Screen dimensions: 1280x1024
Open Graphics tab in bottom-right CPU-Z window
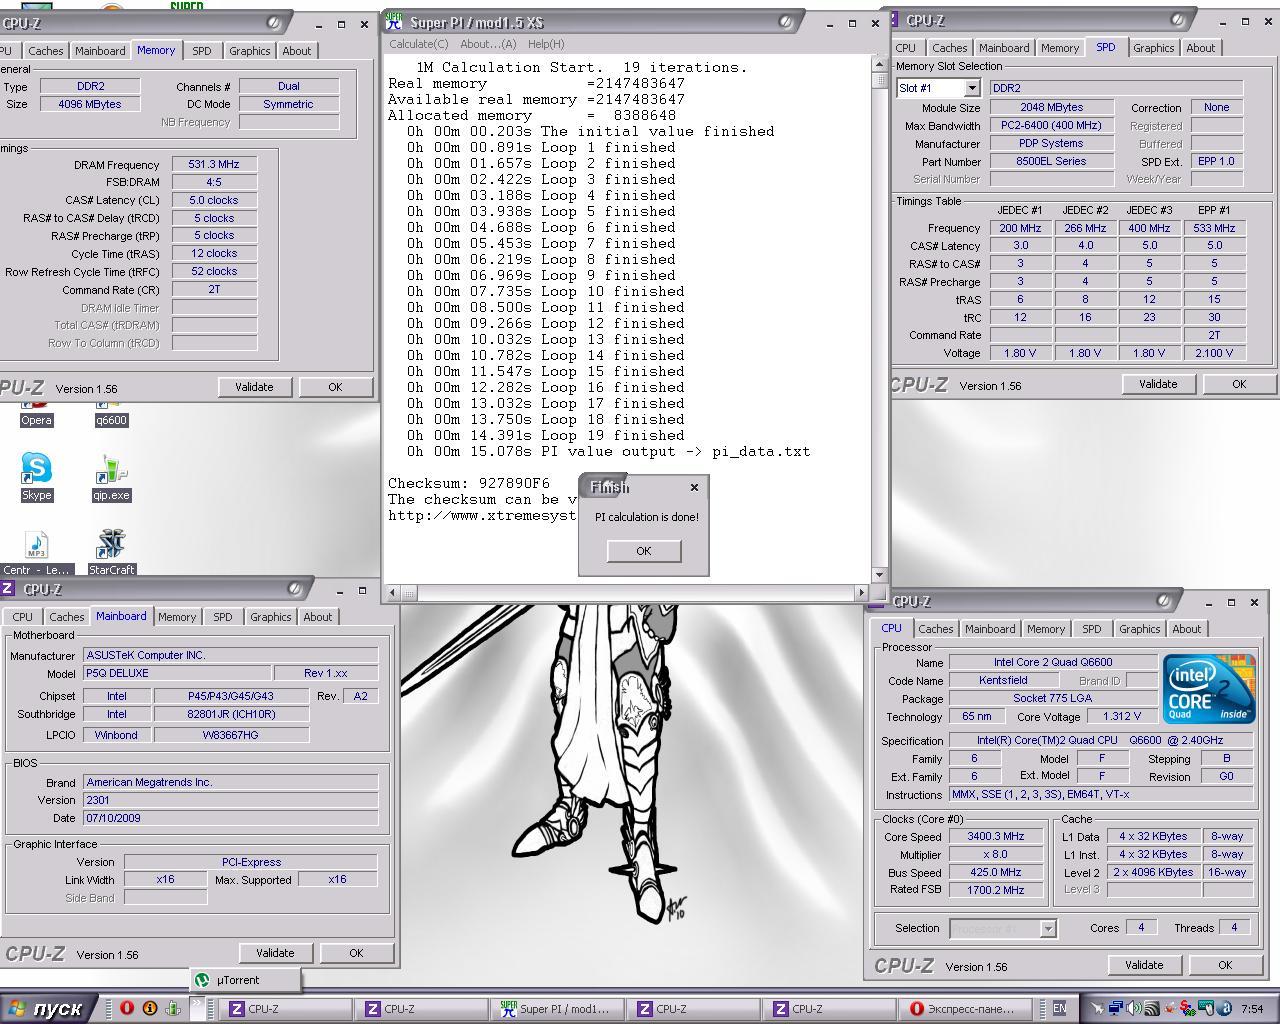pos(1139,629)
